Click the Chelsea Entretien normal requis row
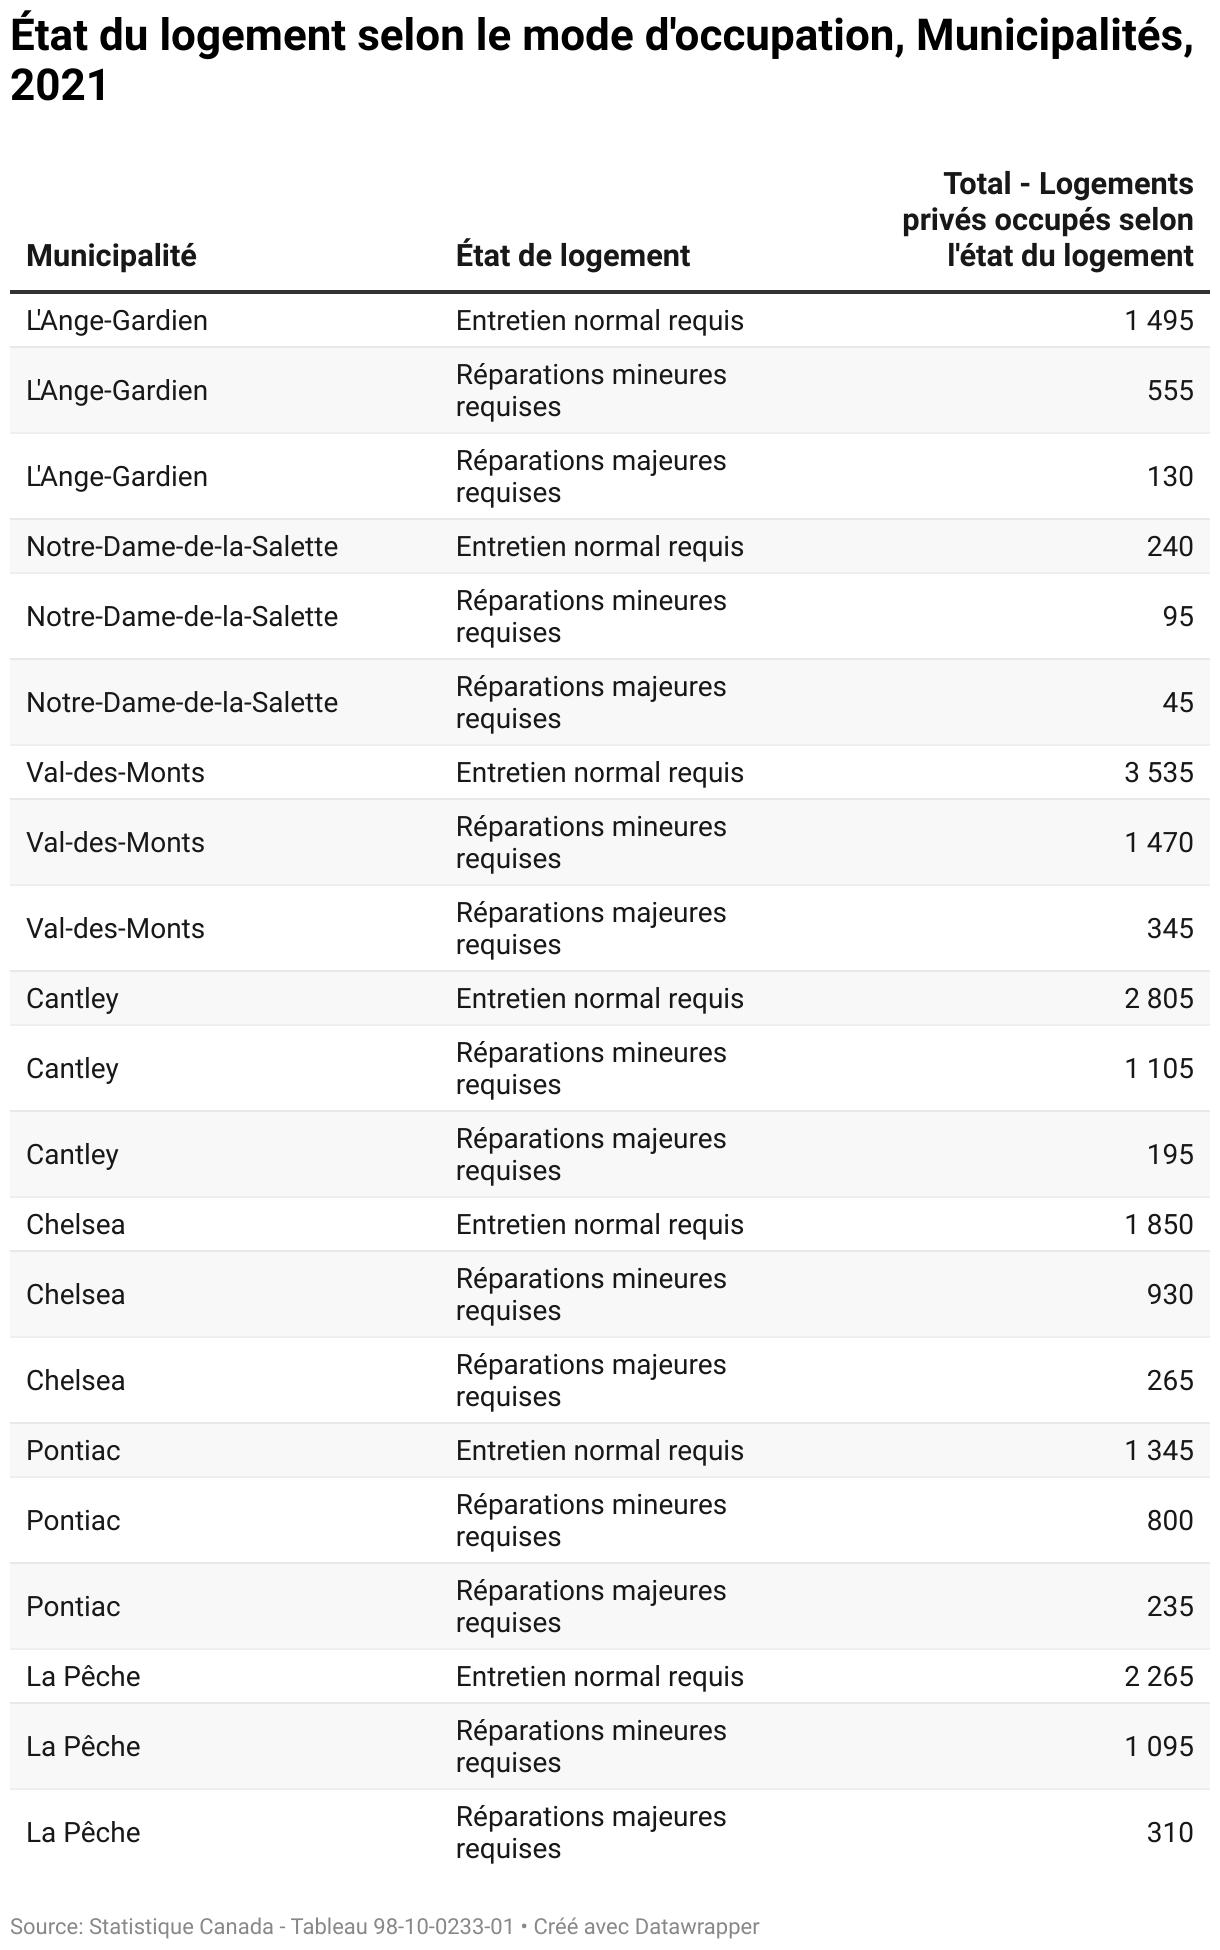Viewport: 1220px width, 1950px height. (610, 1225)
